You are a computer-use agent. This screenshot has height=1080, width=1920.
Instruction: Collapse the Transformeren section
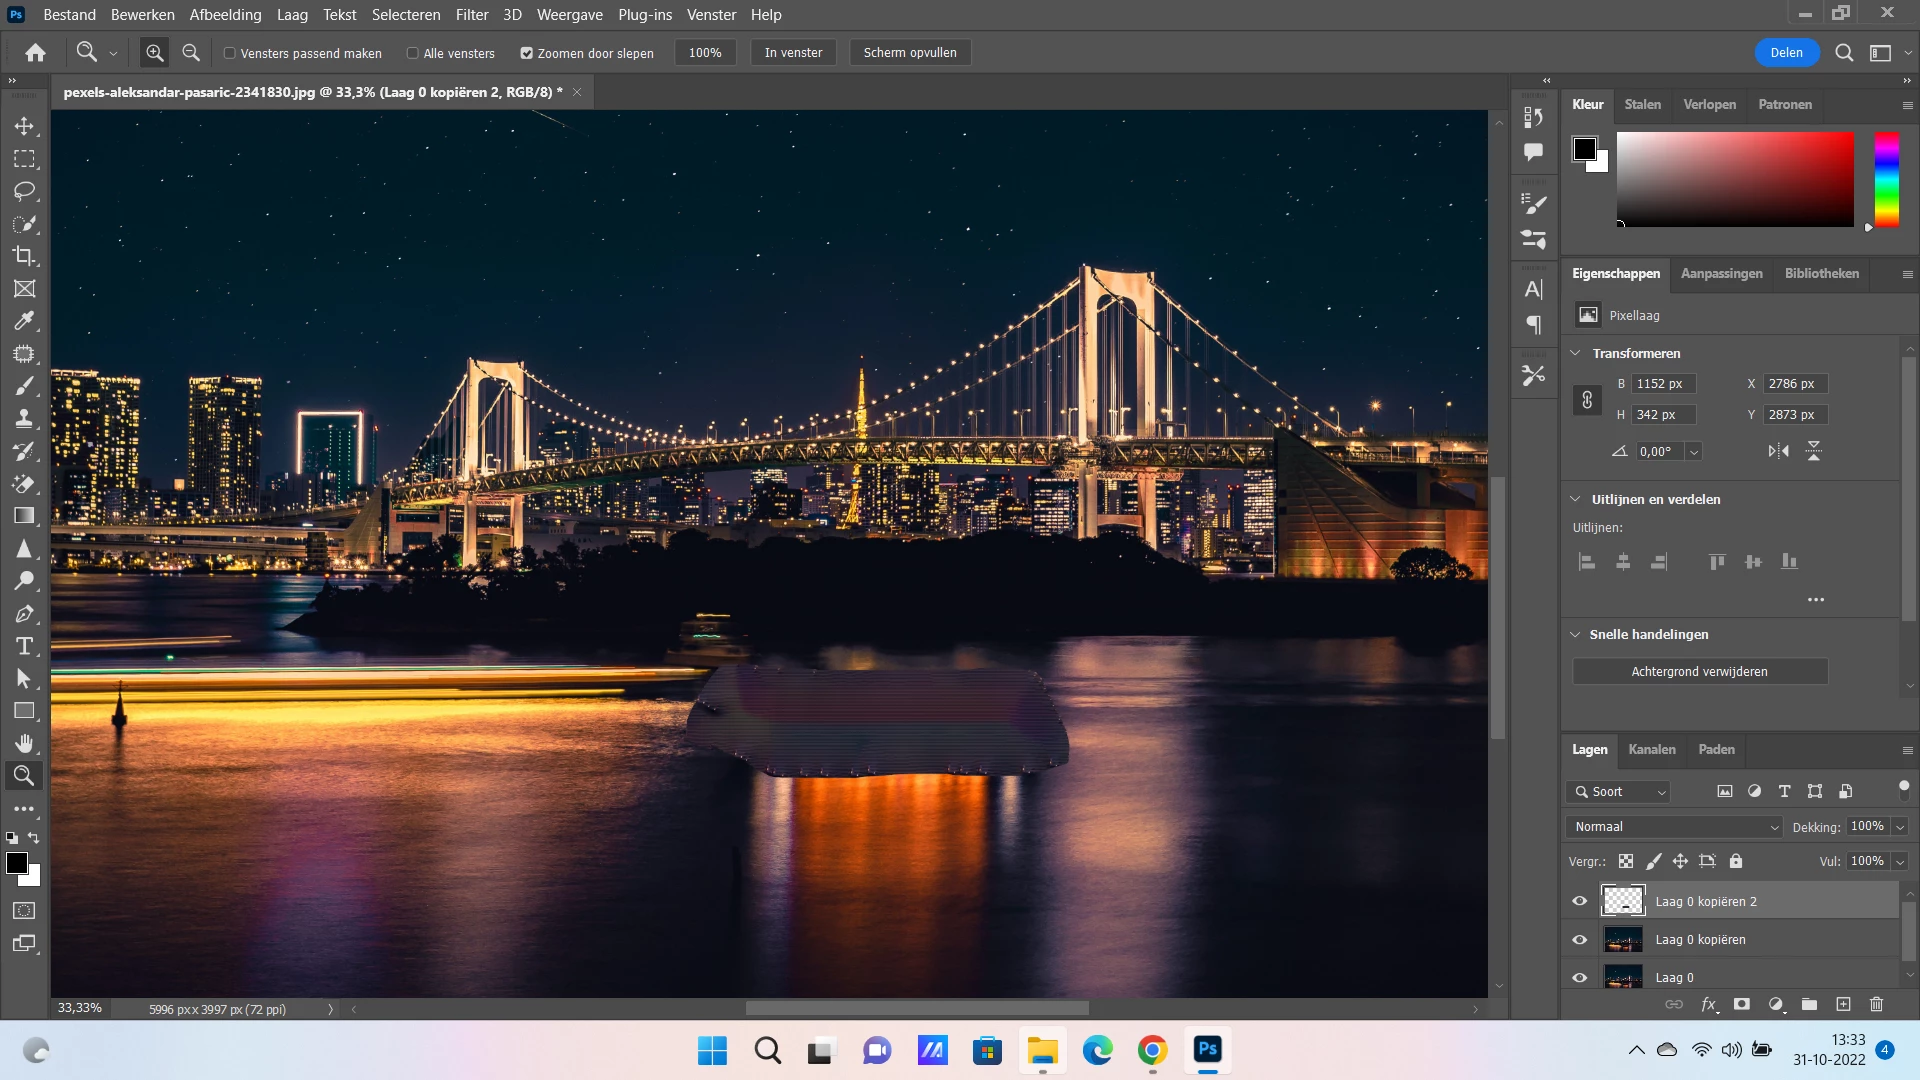[x=1576, y=353]
